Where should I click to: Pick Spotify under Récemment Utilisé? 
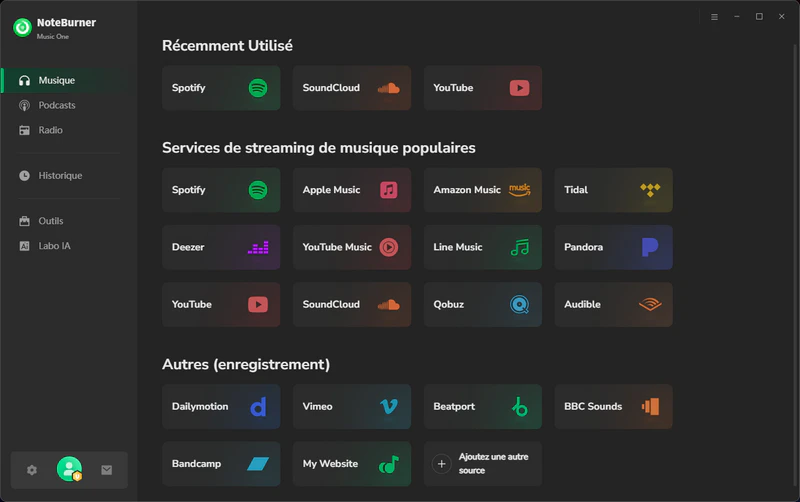click(x=220, y=88)
